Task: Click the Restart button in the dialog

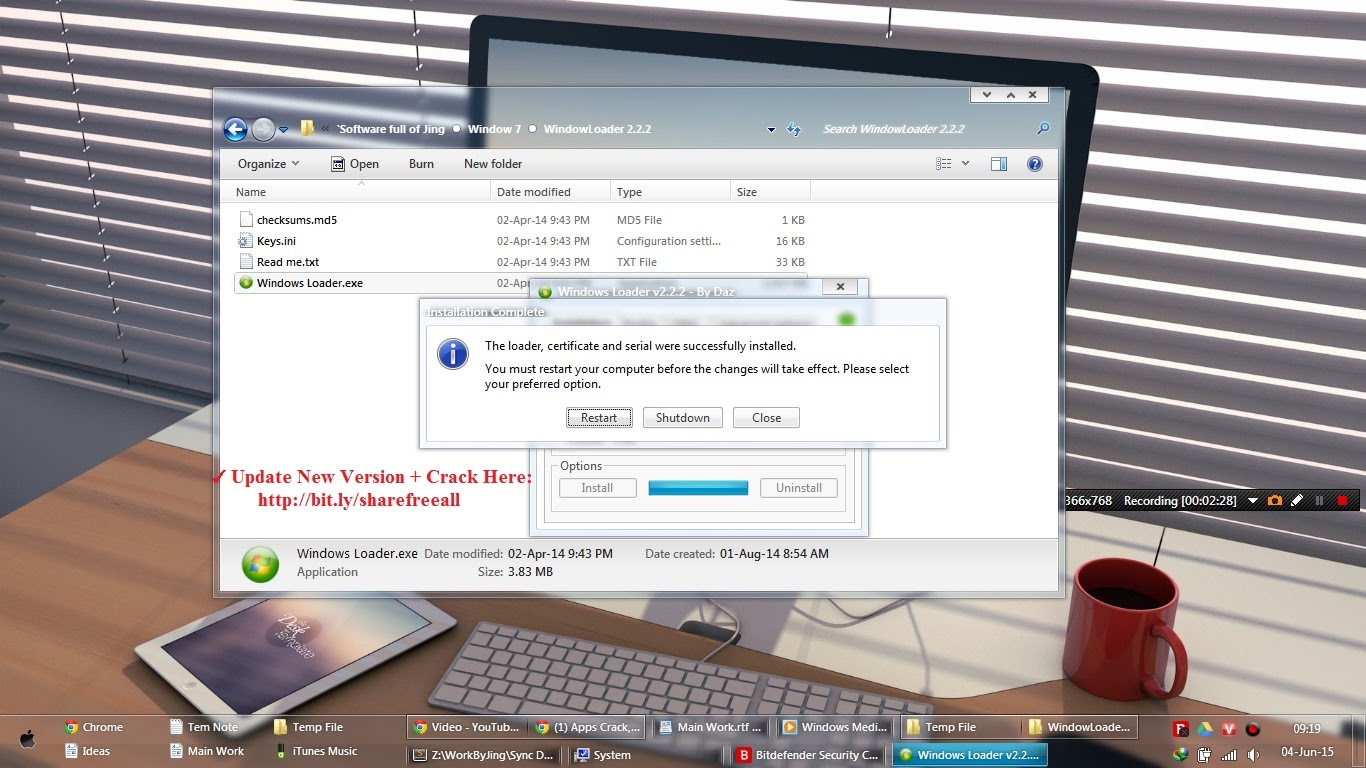Action: pos(599,418)
